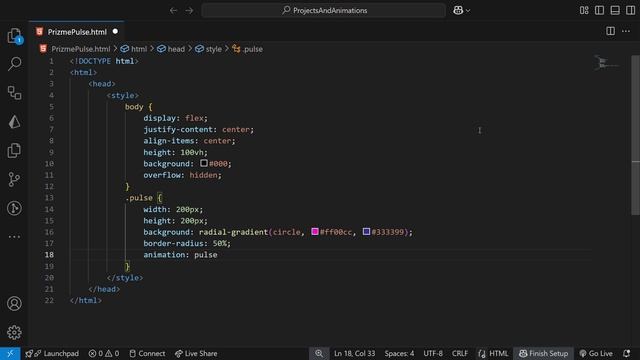640x360 pixels.
Task: Go back with the left arrow
Action: coord(173,10)
